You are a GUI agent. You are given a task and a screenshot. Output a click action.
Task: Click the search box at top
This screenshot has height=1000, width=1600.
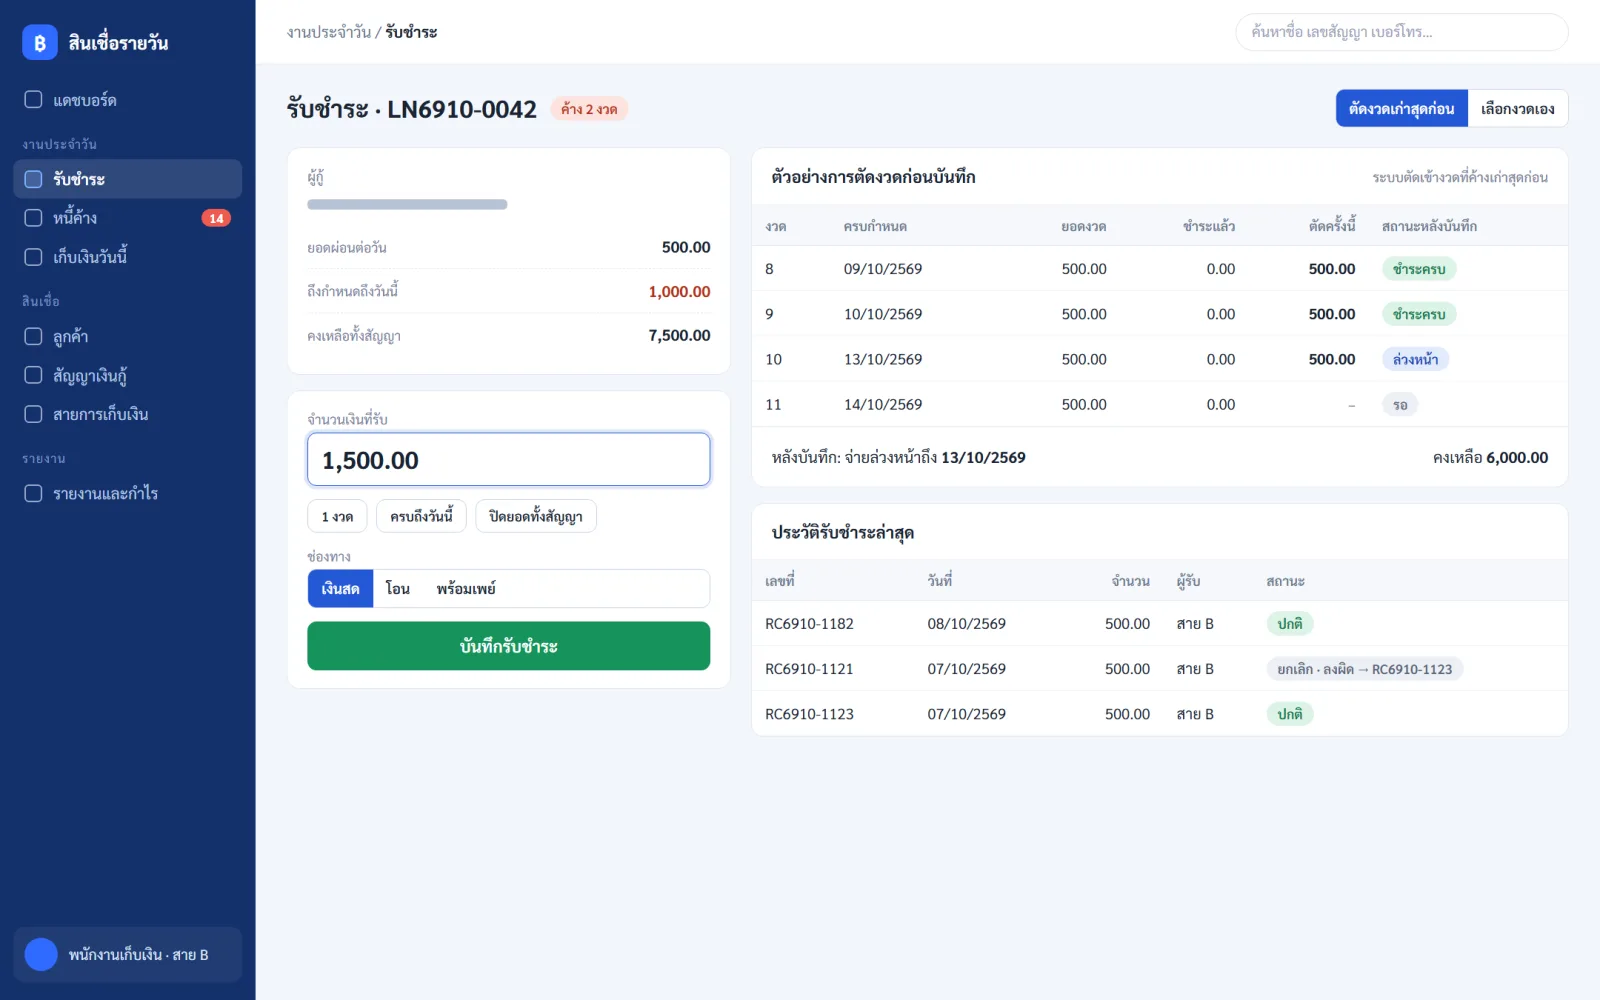[1402, 32]
